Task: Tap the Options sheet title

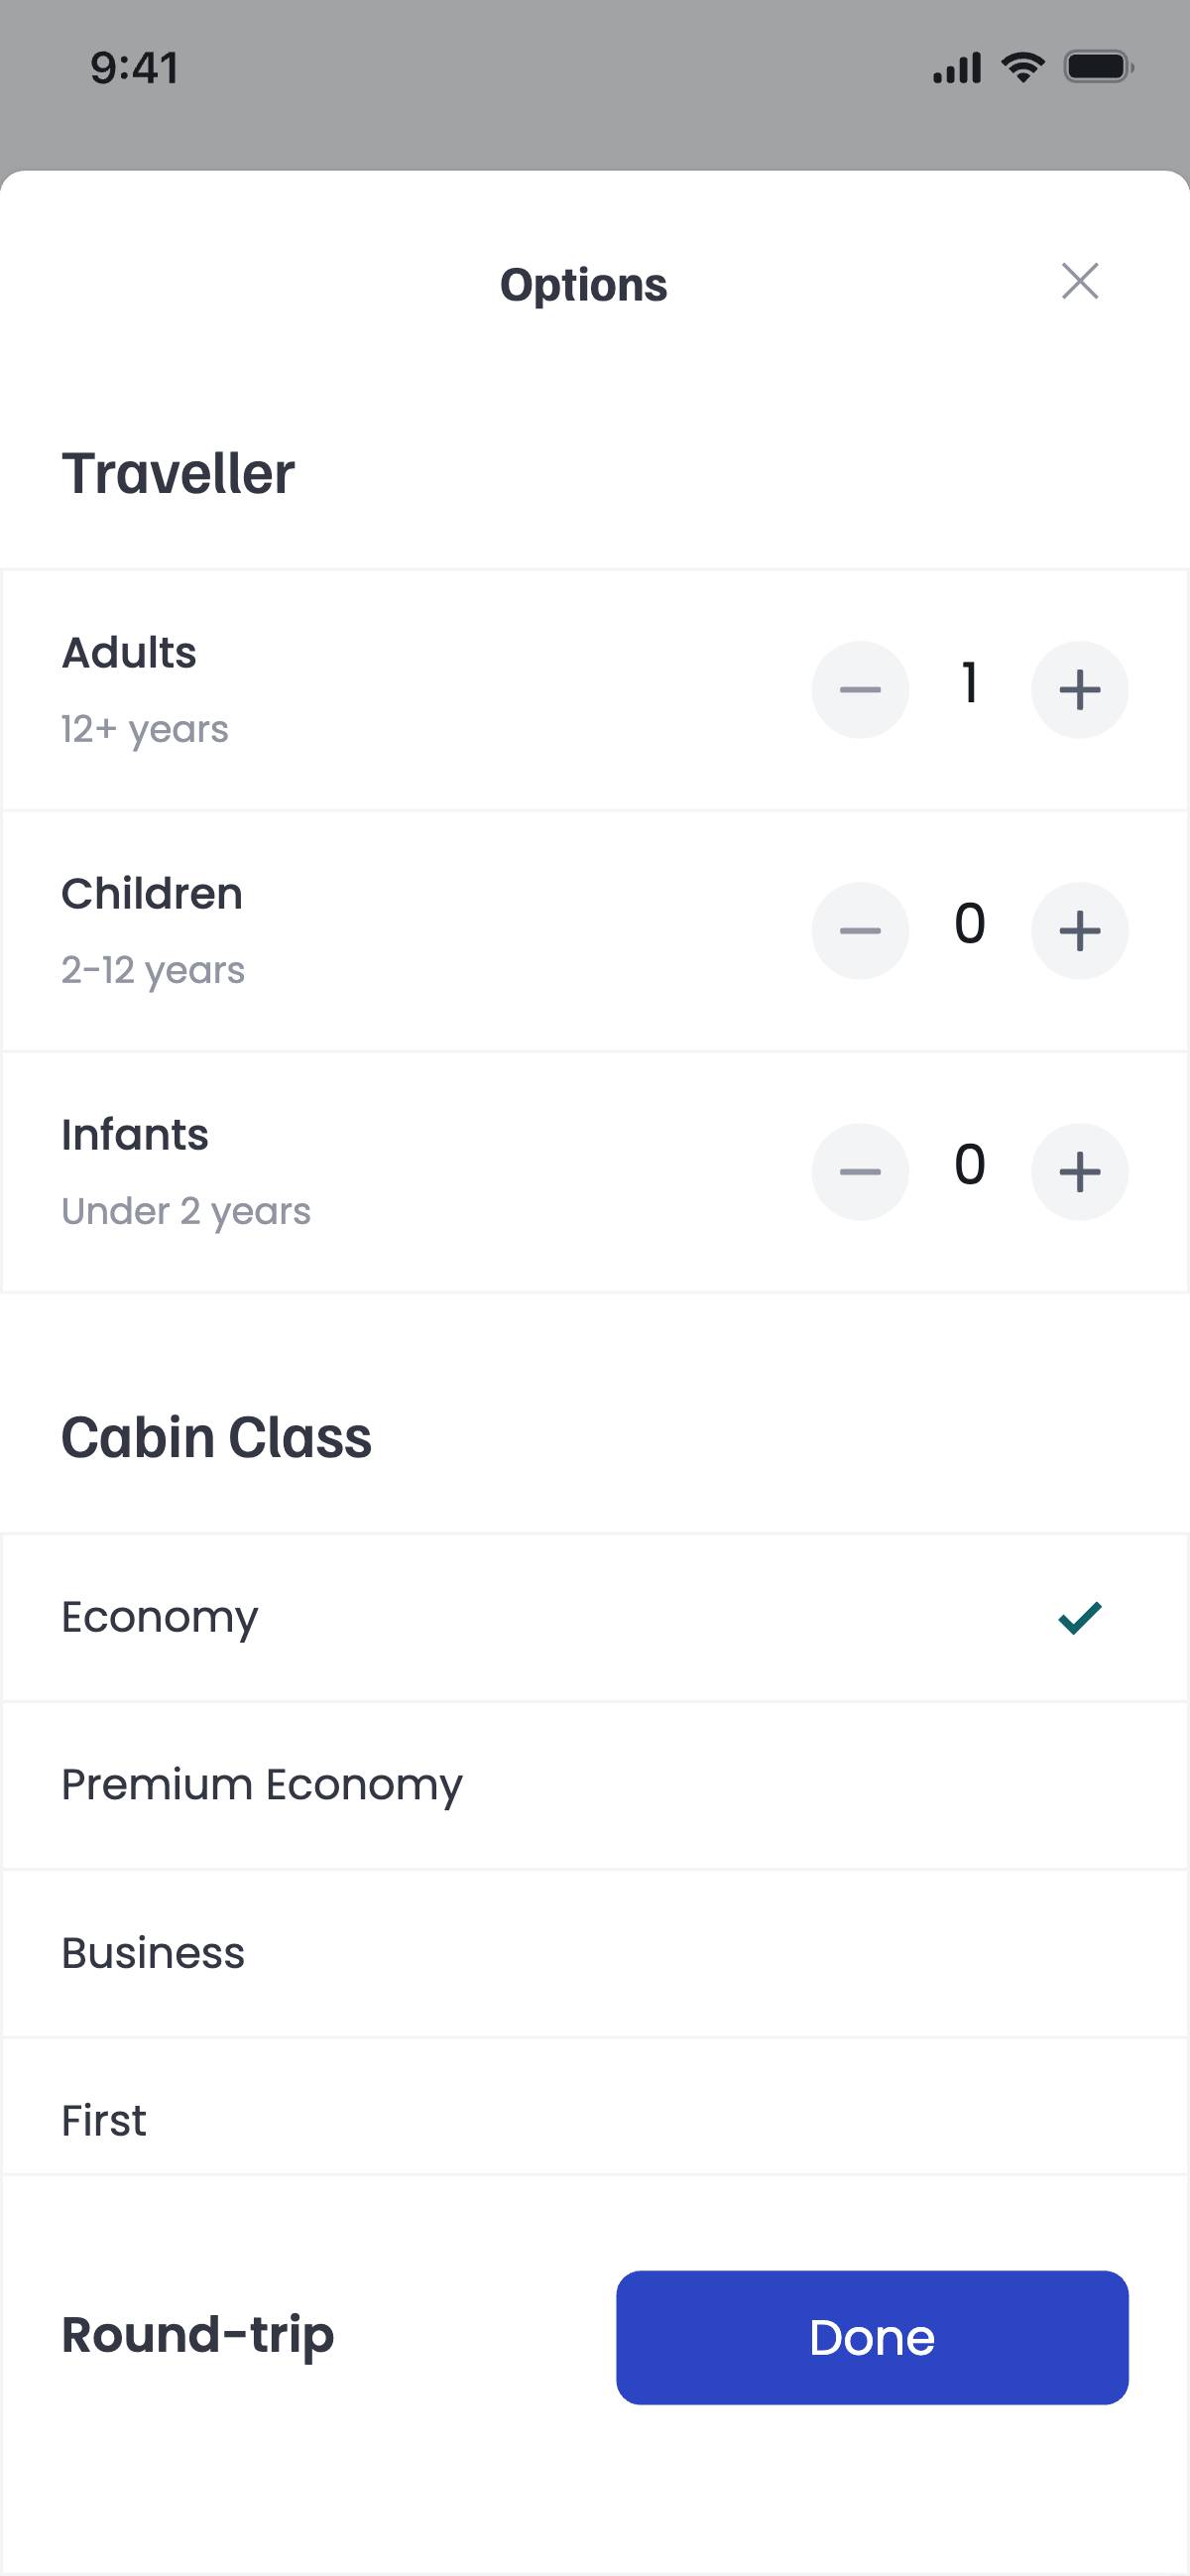Action: coord(583,285)
